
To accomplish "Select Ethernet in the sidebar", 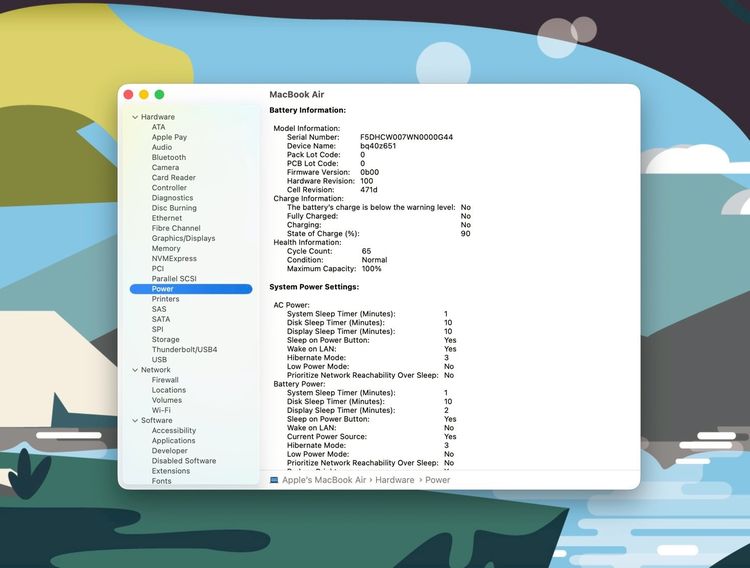I will click(167, 218).
